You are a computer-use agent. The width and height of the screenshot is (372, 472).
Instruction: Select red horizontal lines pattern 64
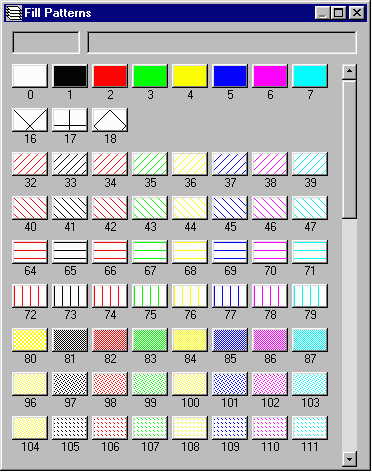(30, 252)
